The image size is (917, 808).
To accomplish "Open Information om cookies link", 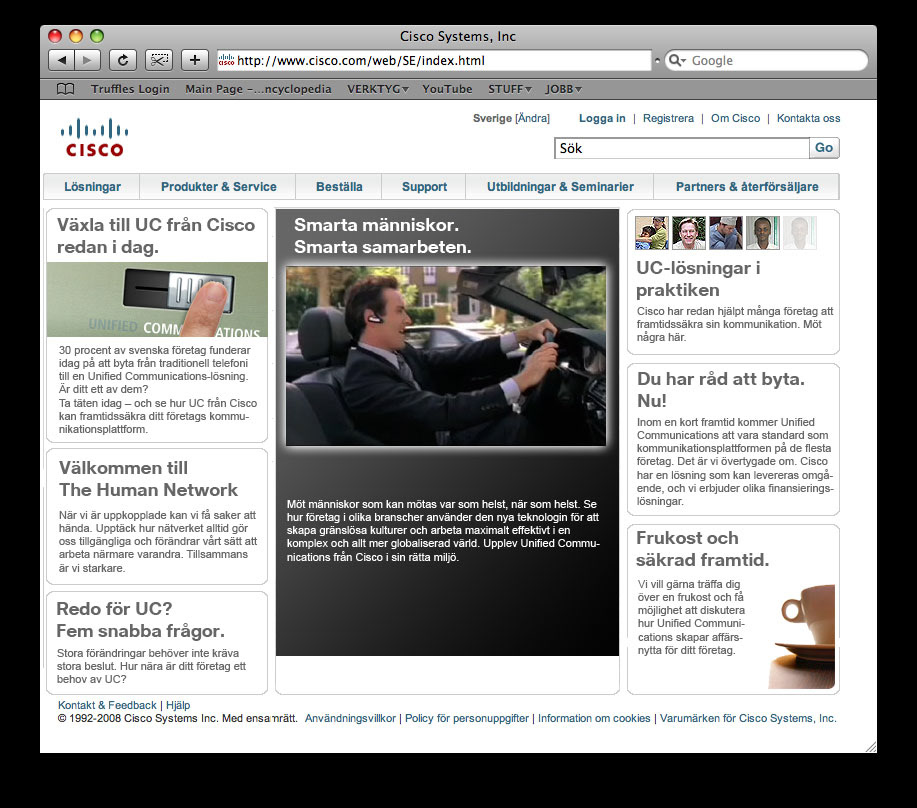I will (x=594, y=718).
